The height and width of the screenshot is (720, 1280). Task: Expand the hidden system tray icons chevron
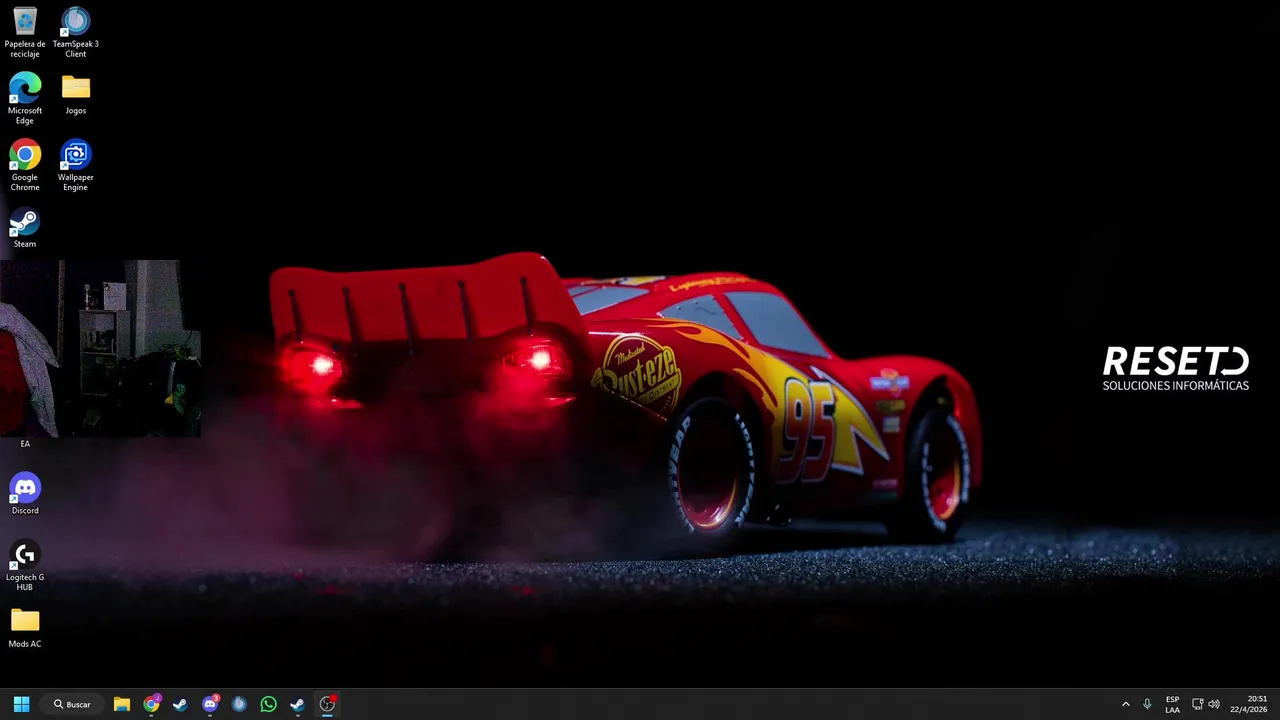[x=1126, y=704]
